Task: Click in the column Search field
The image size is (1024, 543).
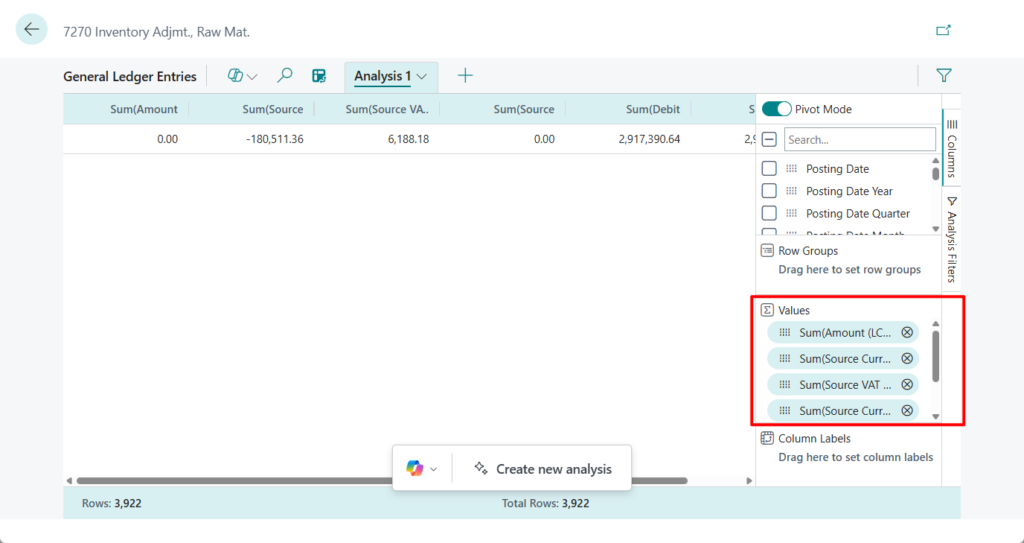Action: click(859, 140)
